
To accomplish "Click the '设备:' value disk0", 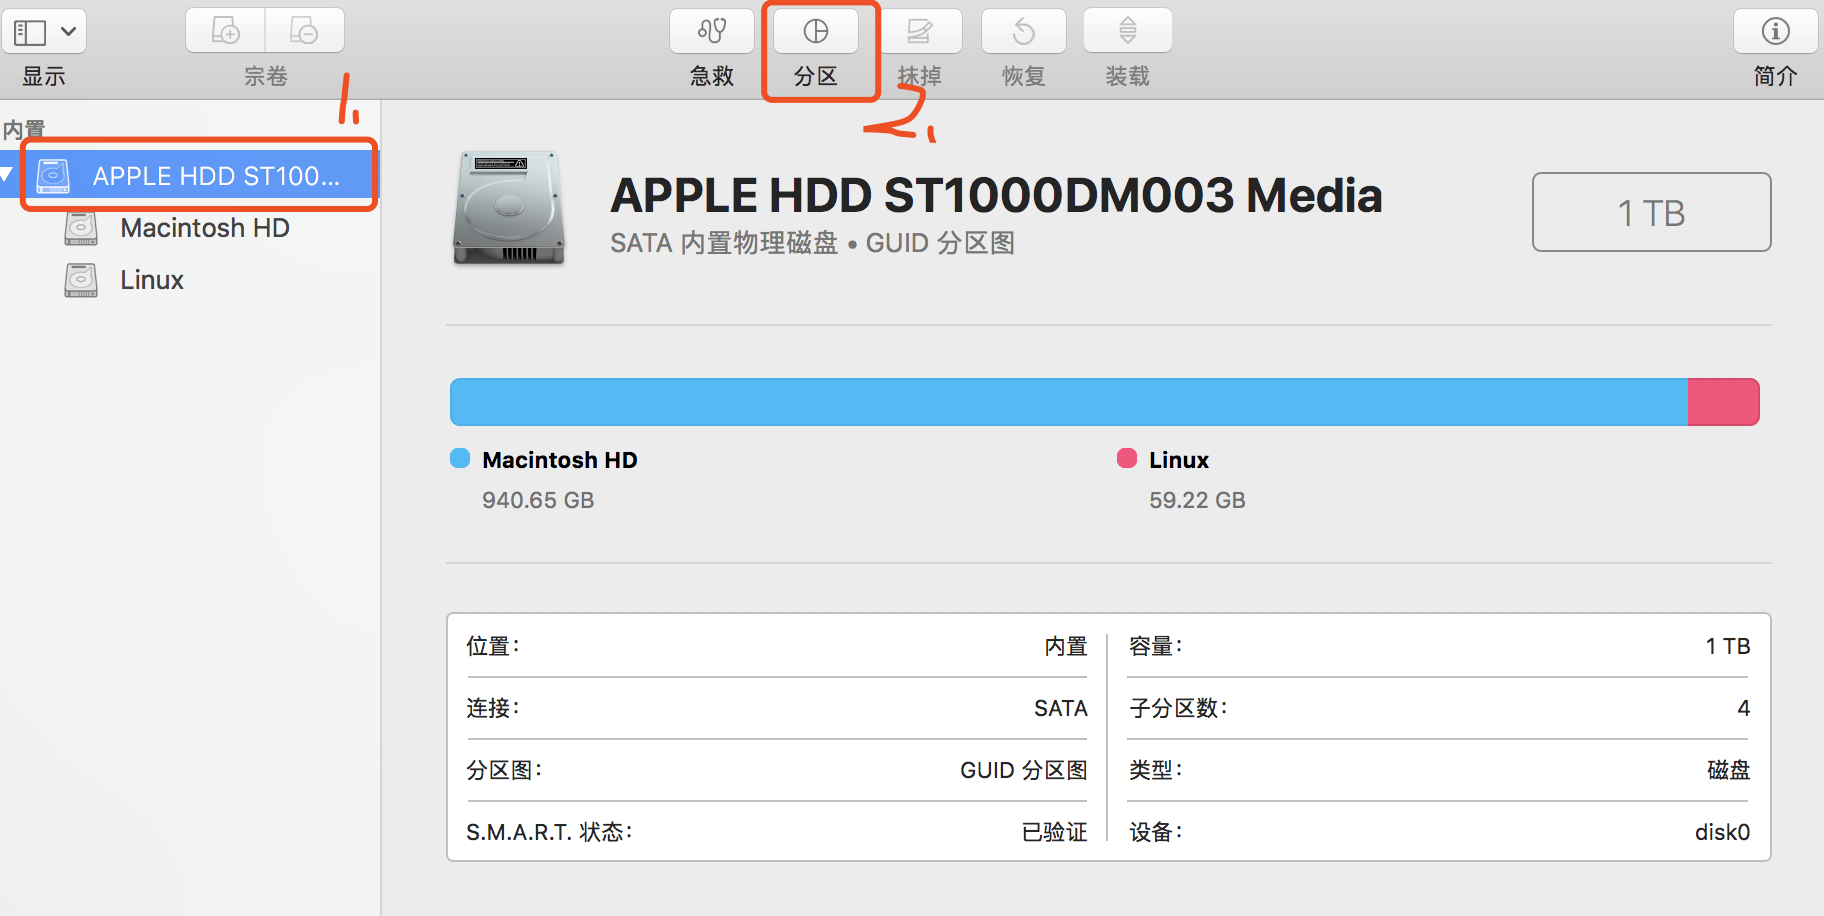I will pyautogui.click(x=1723, y=832).
